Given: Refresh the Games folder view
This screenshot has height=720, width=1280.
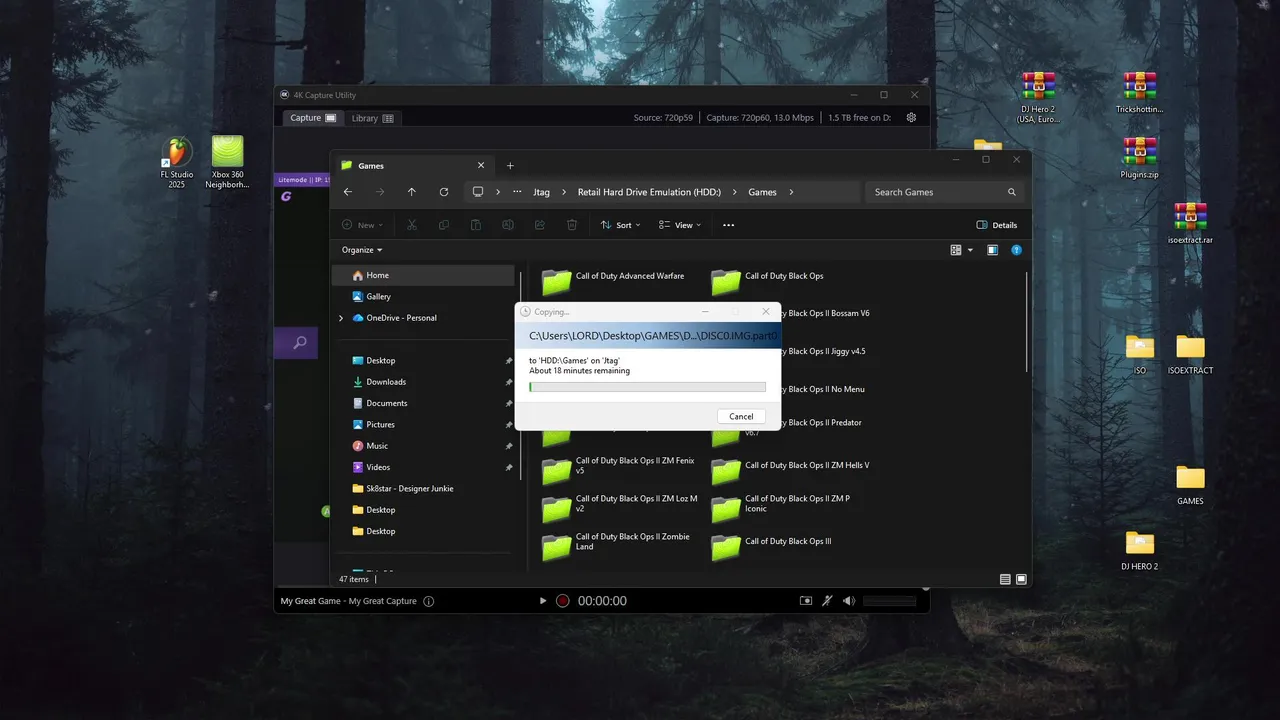Looking at the screenshot, I should [x=444, y=192].
